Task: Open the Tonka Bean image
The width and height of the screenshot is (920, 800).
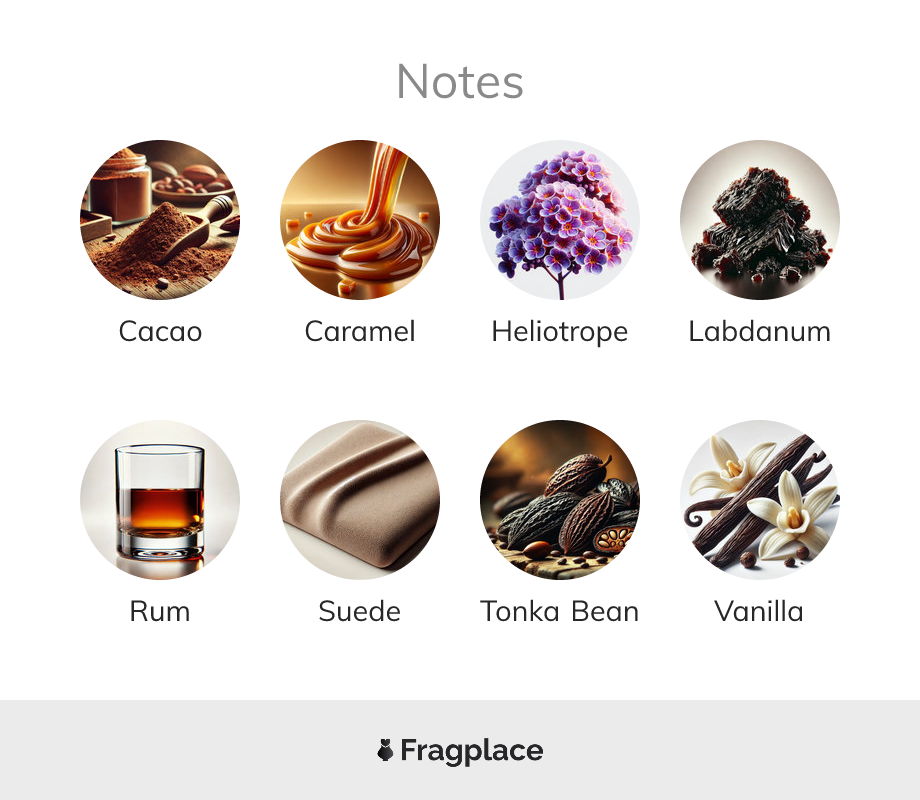Action: pos(560,499)
